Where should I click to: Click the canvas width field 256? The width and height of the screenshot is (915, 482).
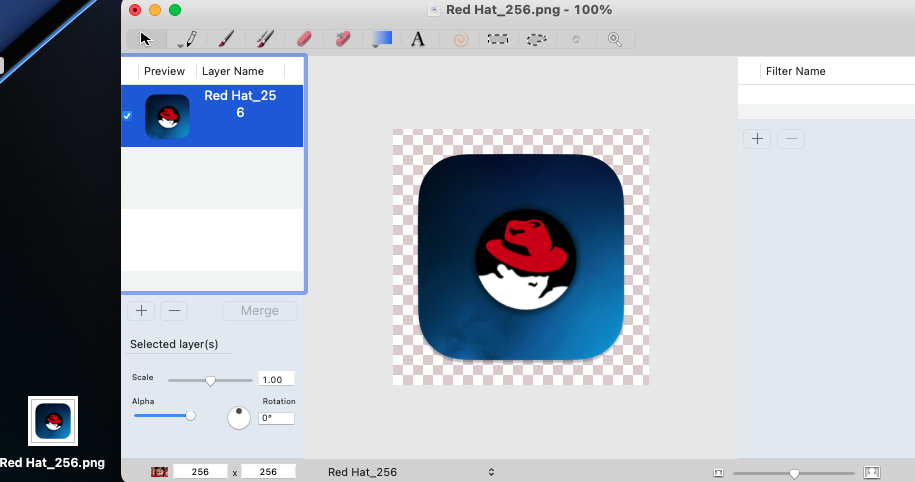[x=200, y=471]
